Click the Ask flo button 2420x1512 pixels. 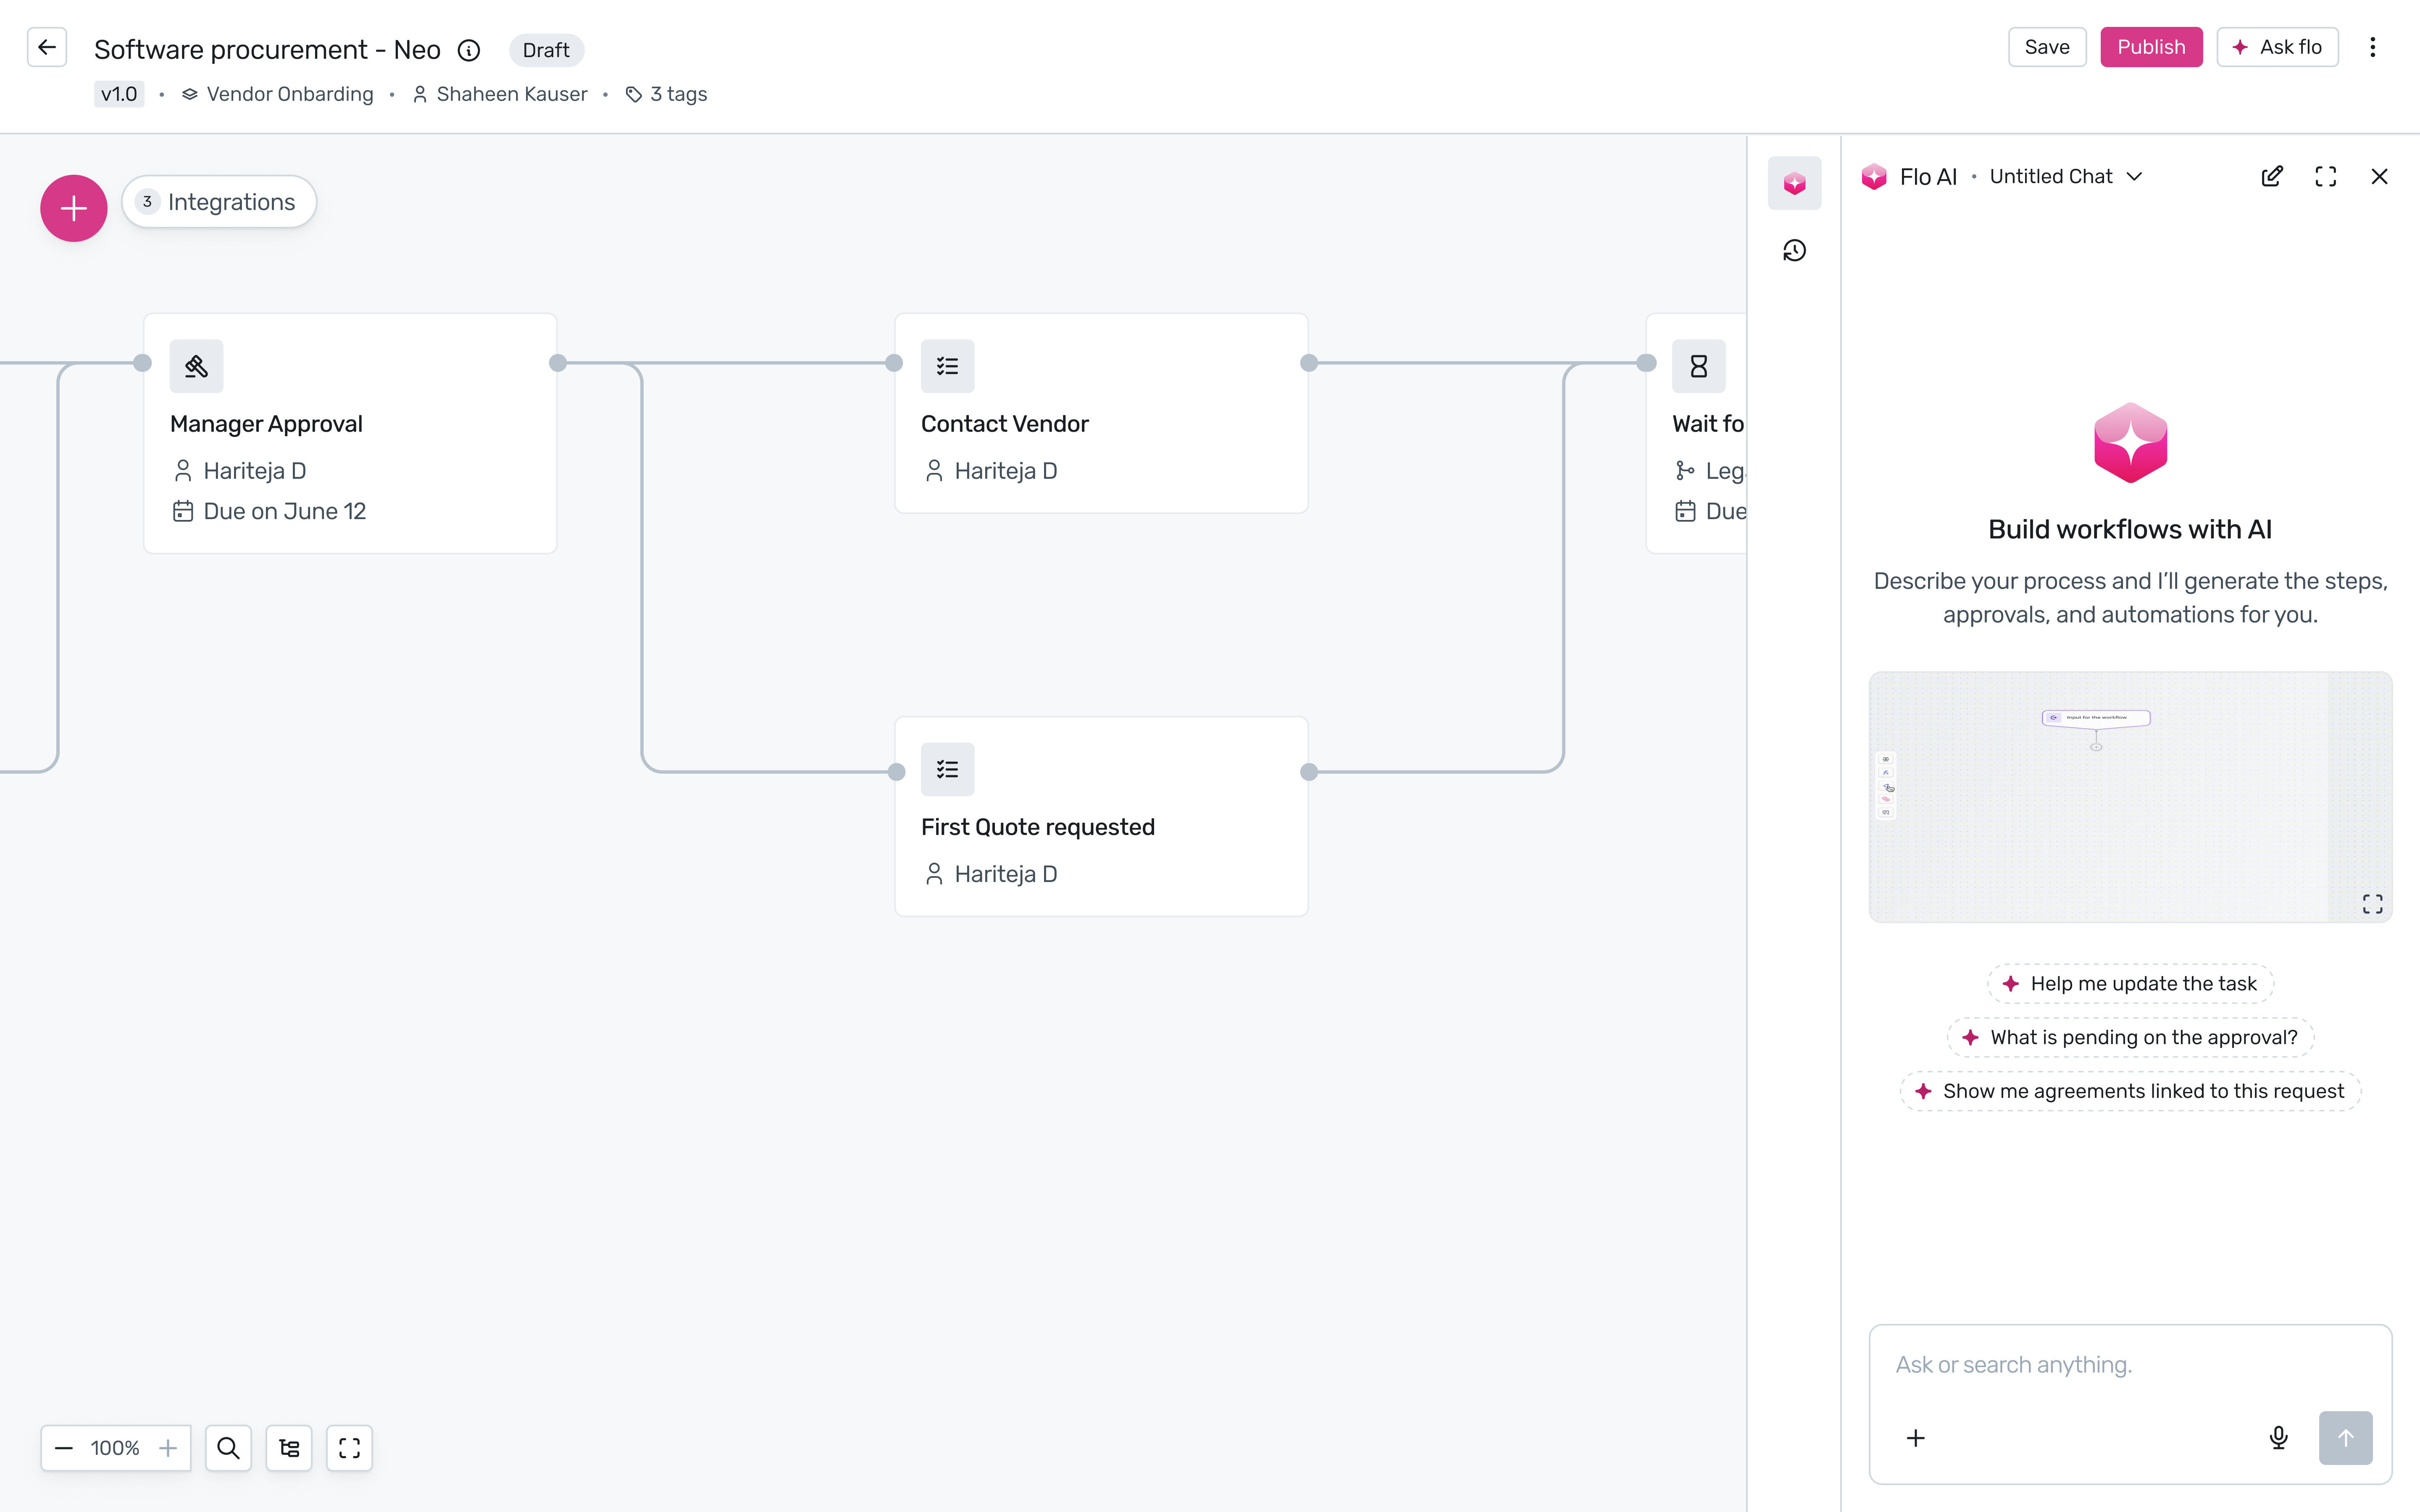(2277, 47)
